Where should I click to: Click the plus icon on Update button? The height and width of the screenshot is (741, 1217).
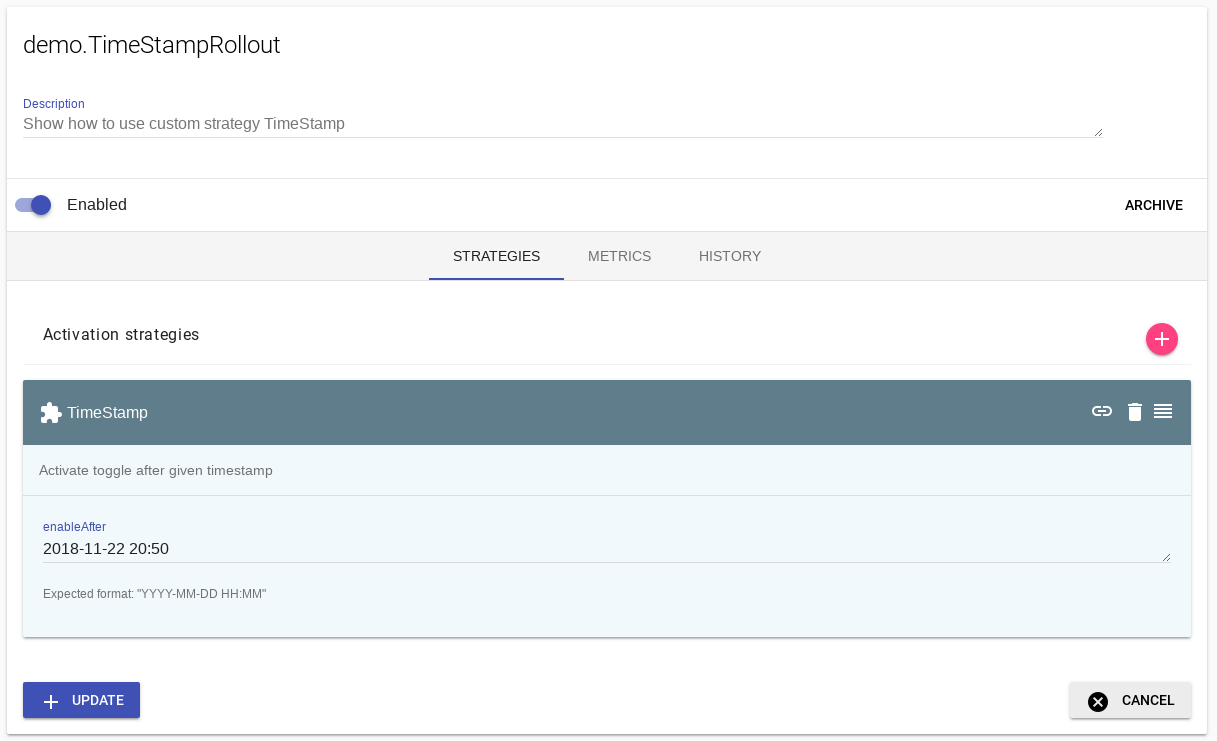pos(51,701)
